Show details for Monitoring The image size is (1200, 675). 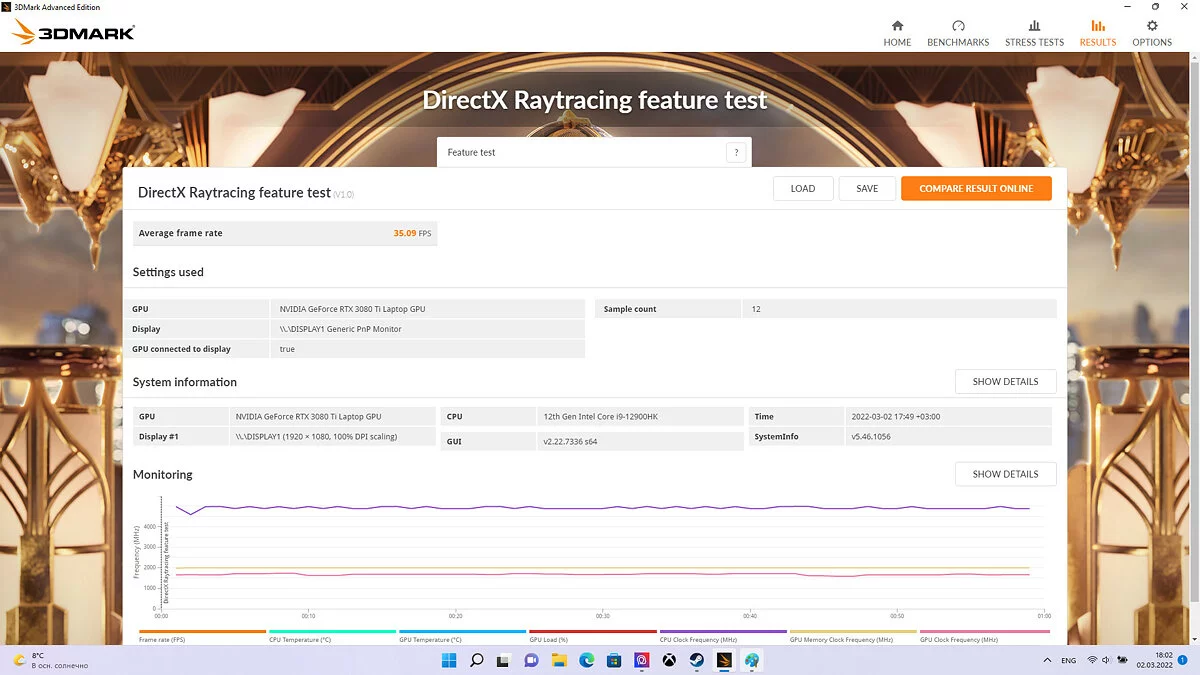coord(1005,474)
